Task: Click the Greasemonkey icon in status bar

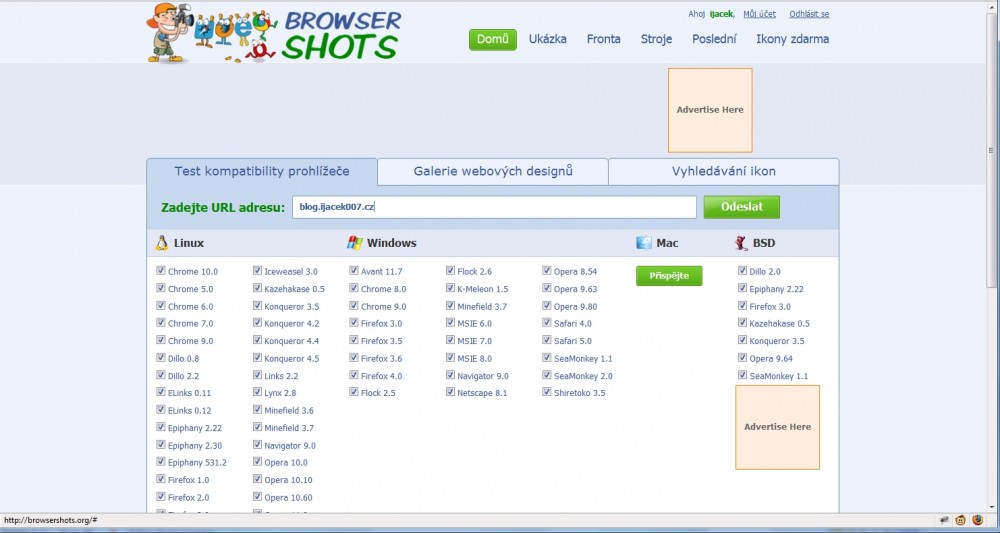Action: tap(961, 520)
